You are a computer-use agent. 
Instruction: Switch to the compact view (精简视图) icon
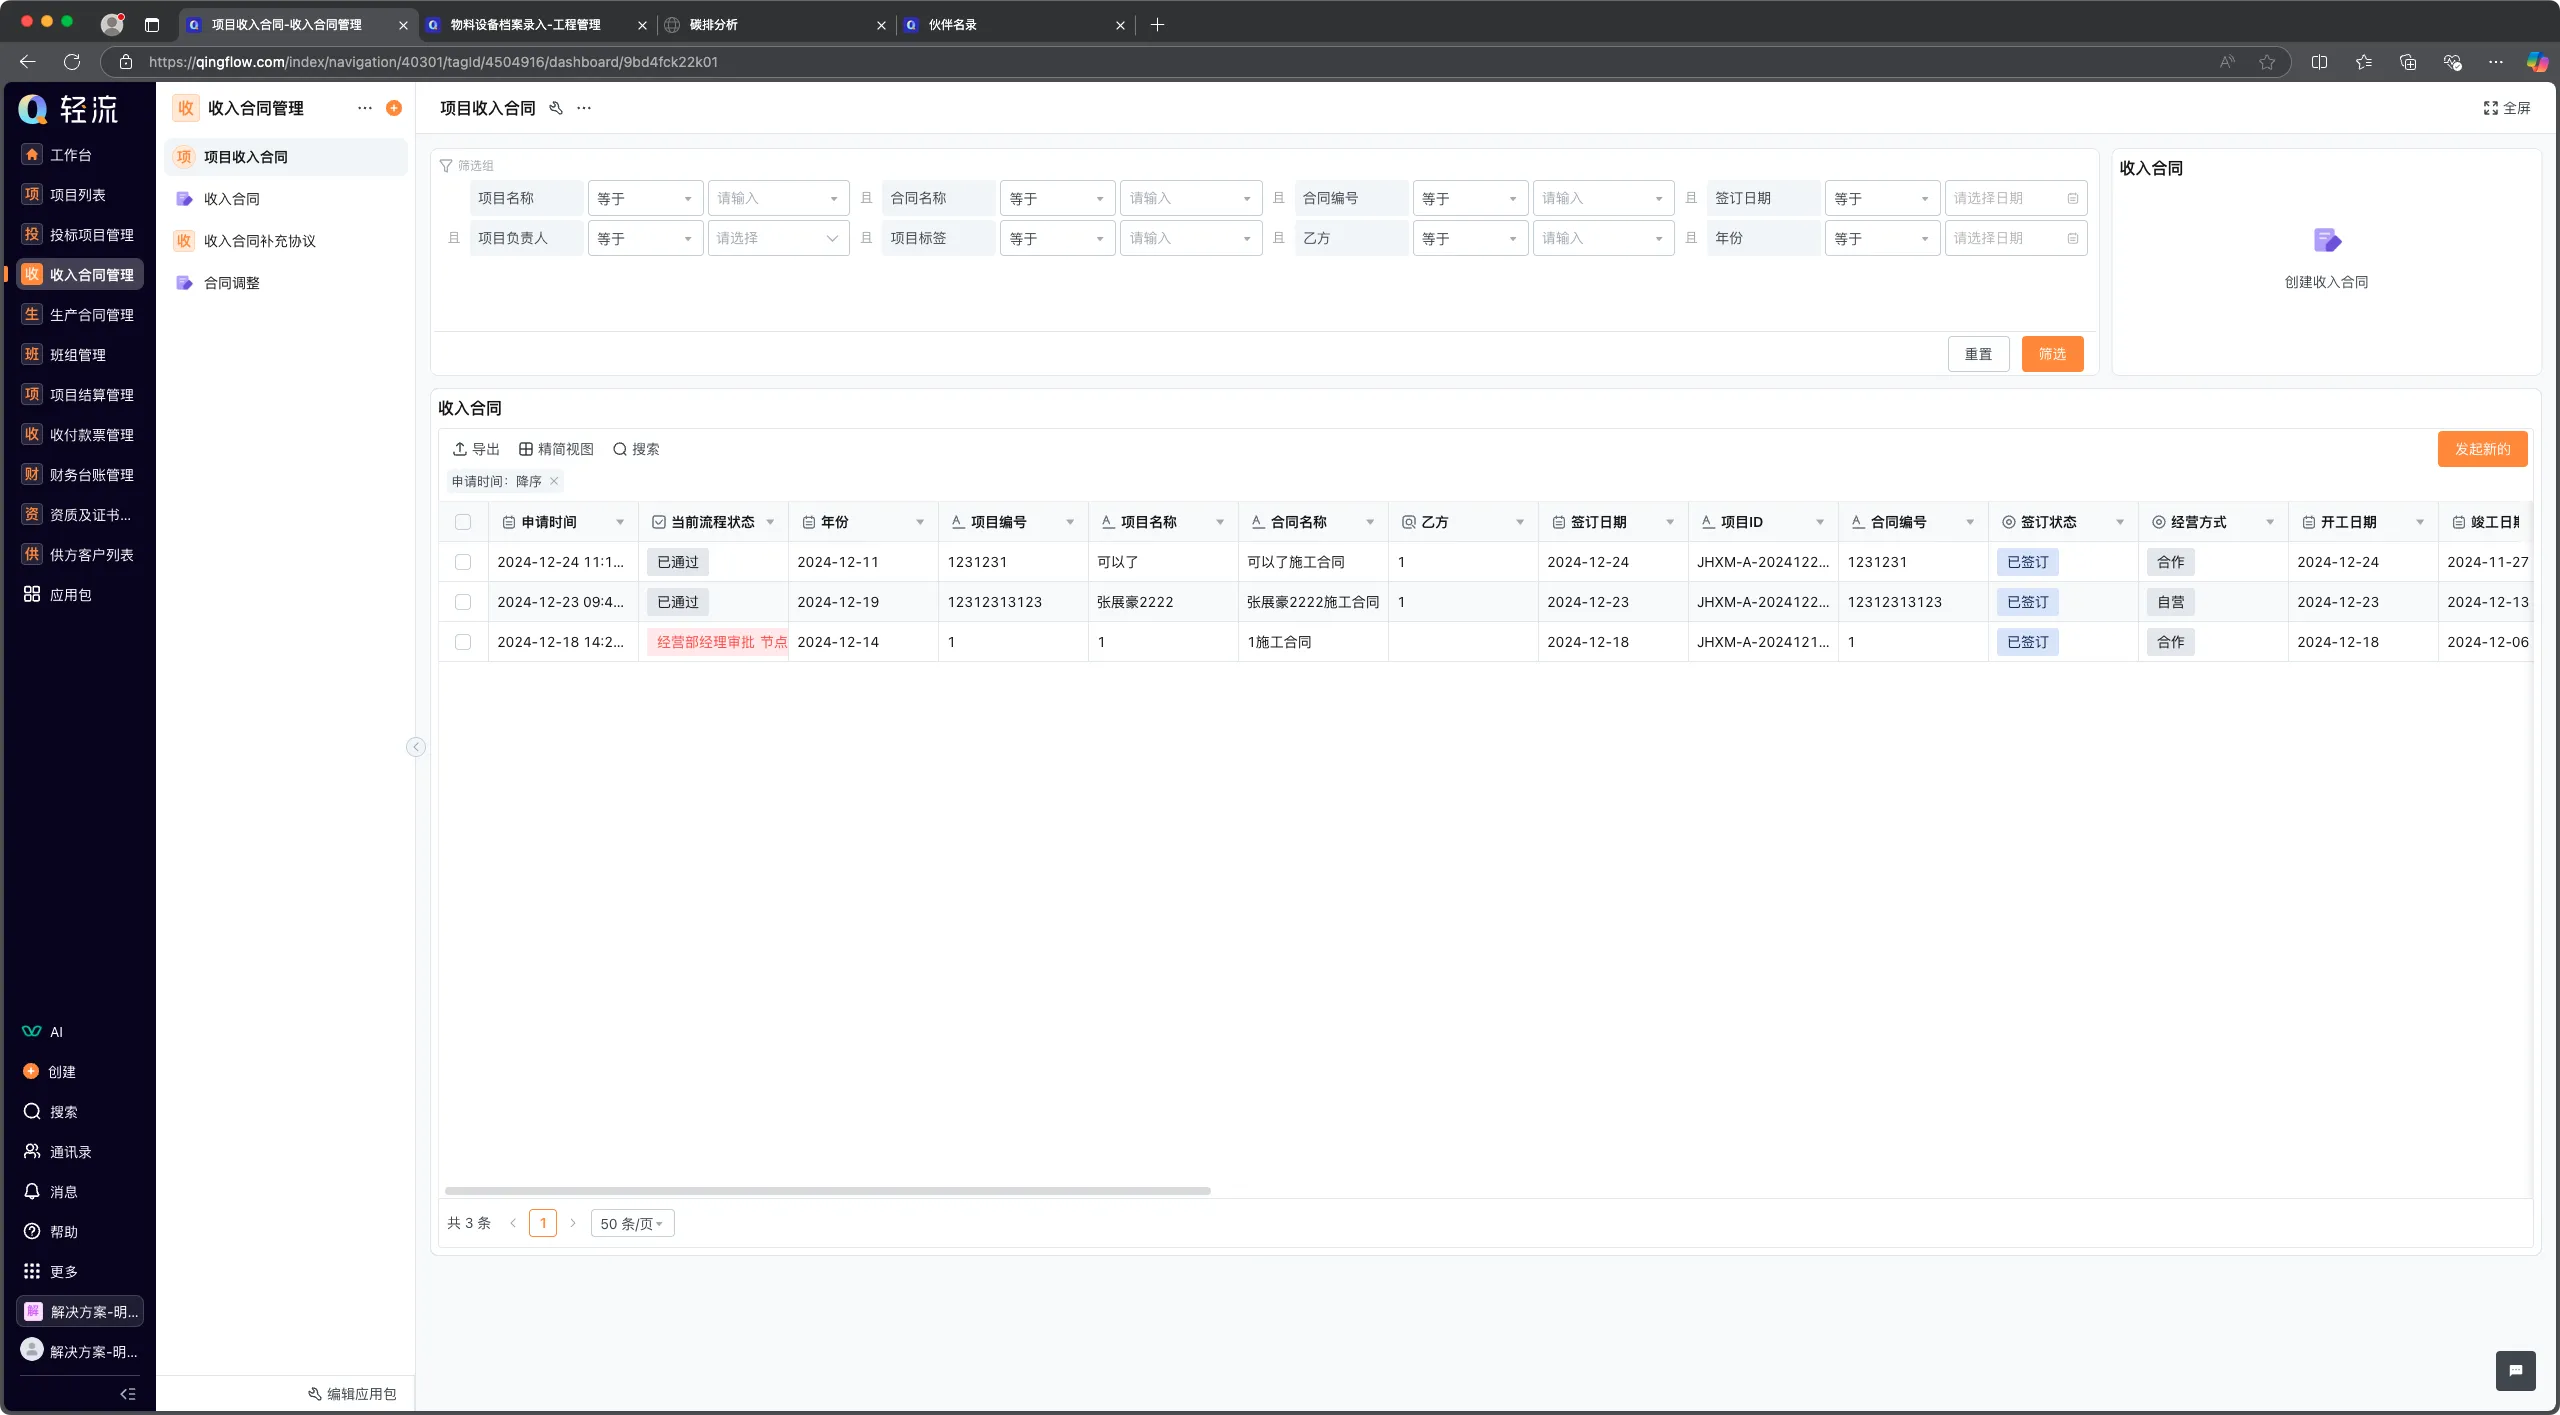tap(526, 449)
